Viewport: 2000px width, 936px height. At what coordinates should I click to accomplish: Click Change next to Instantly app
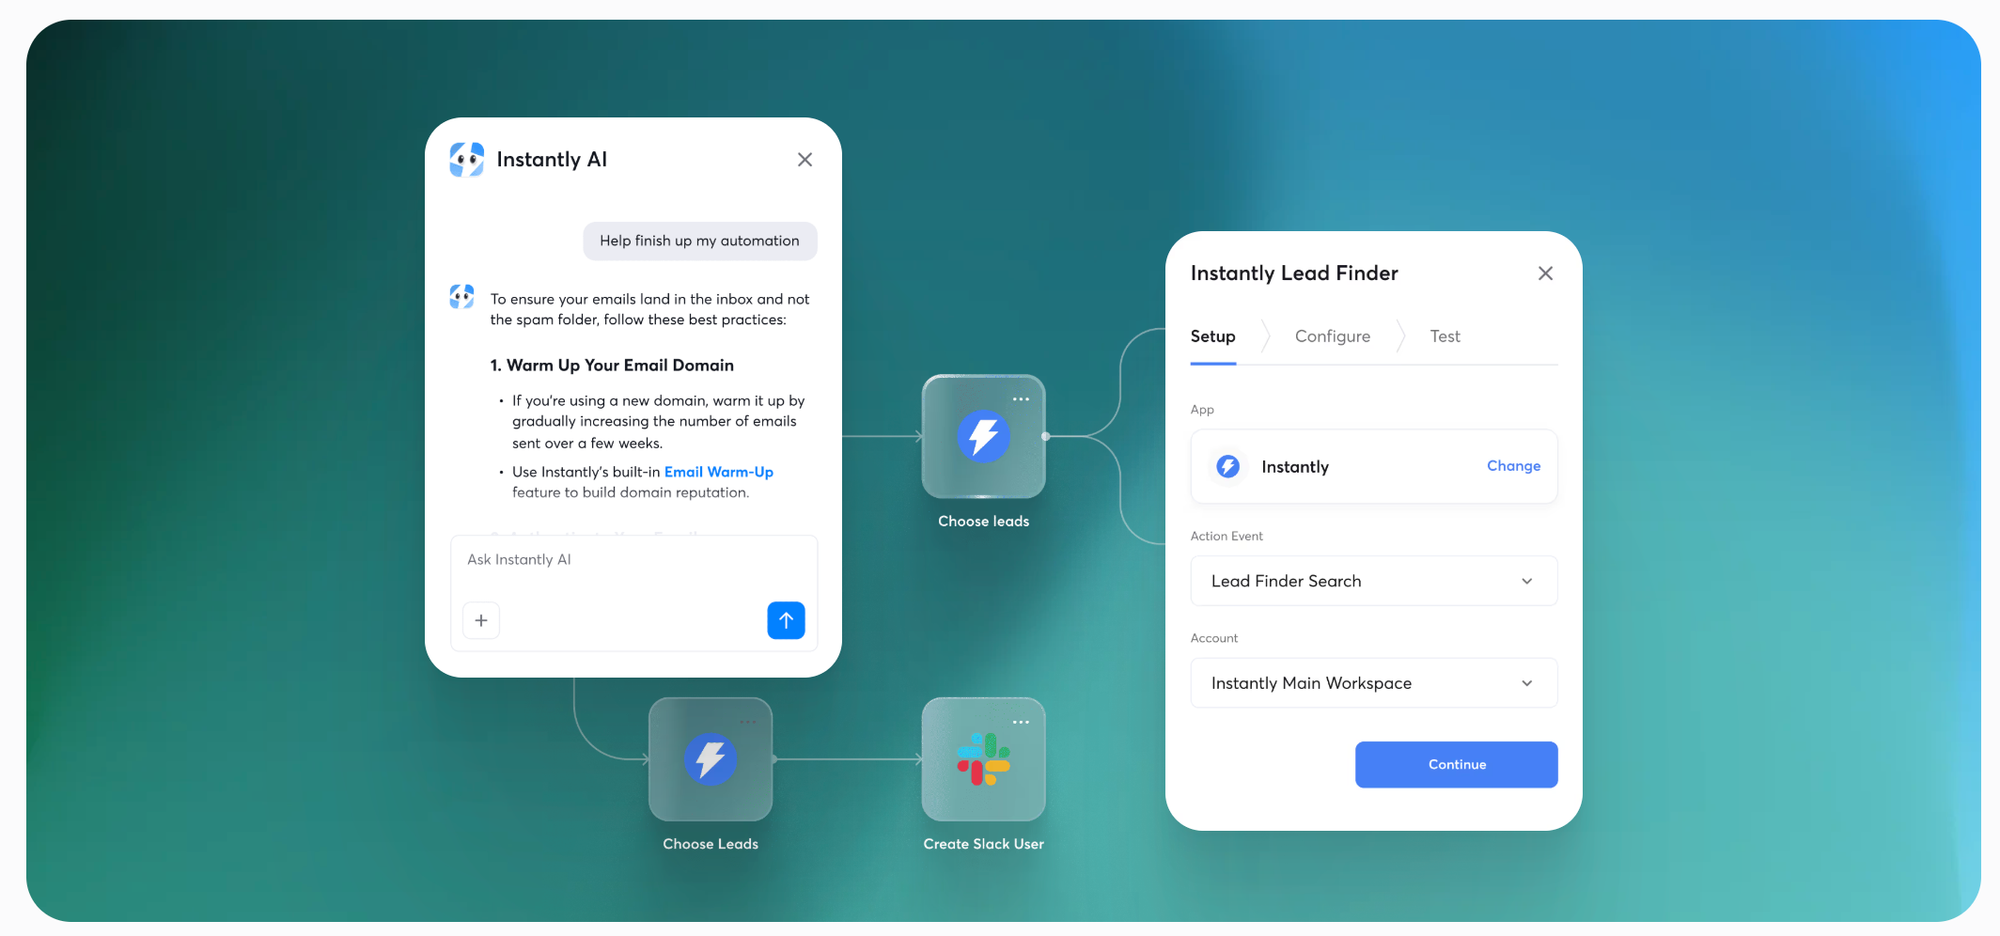tap(1513, 466)
